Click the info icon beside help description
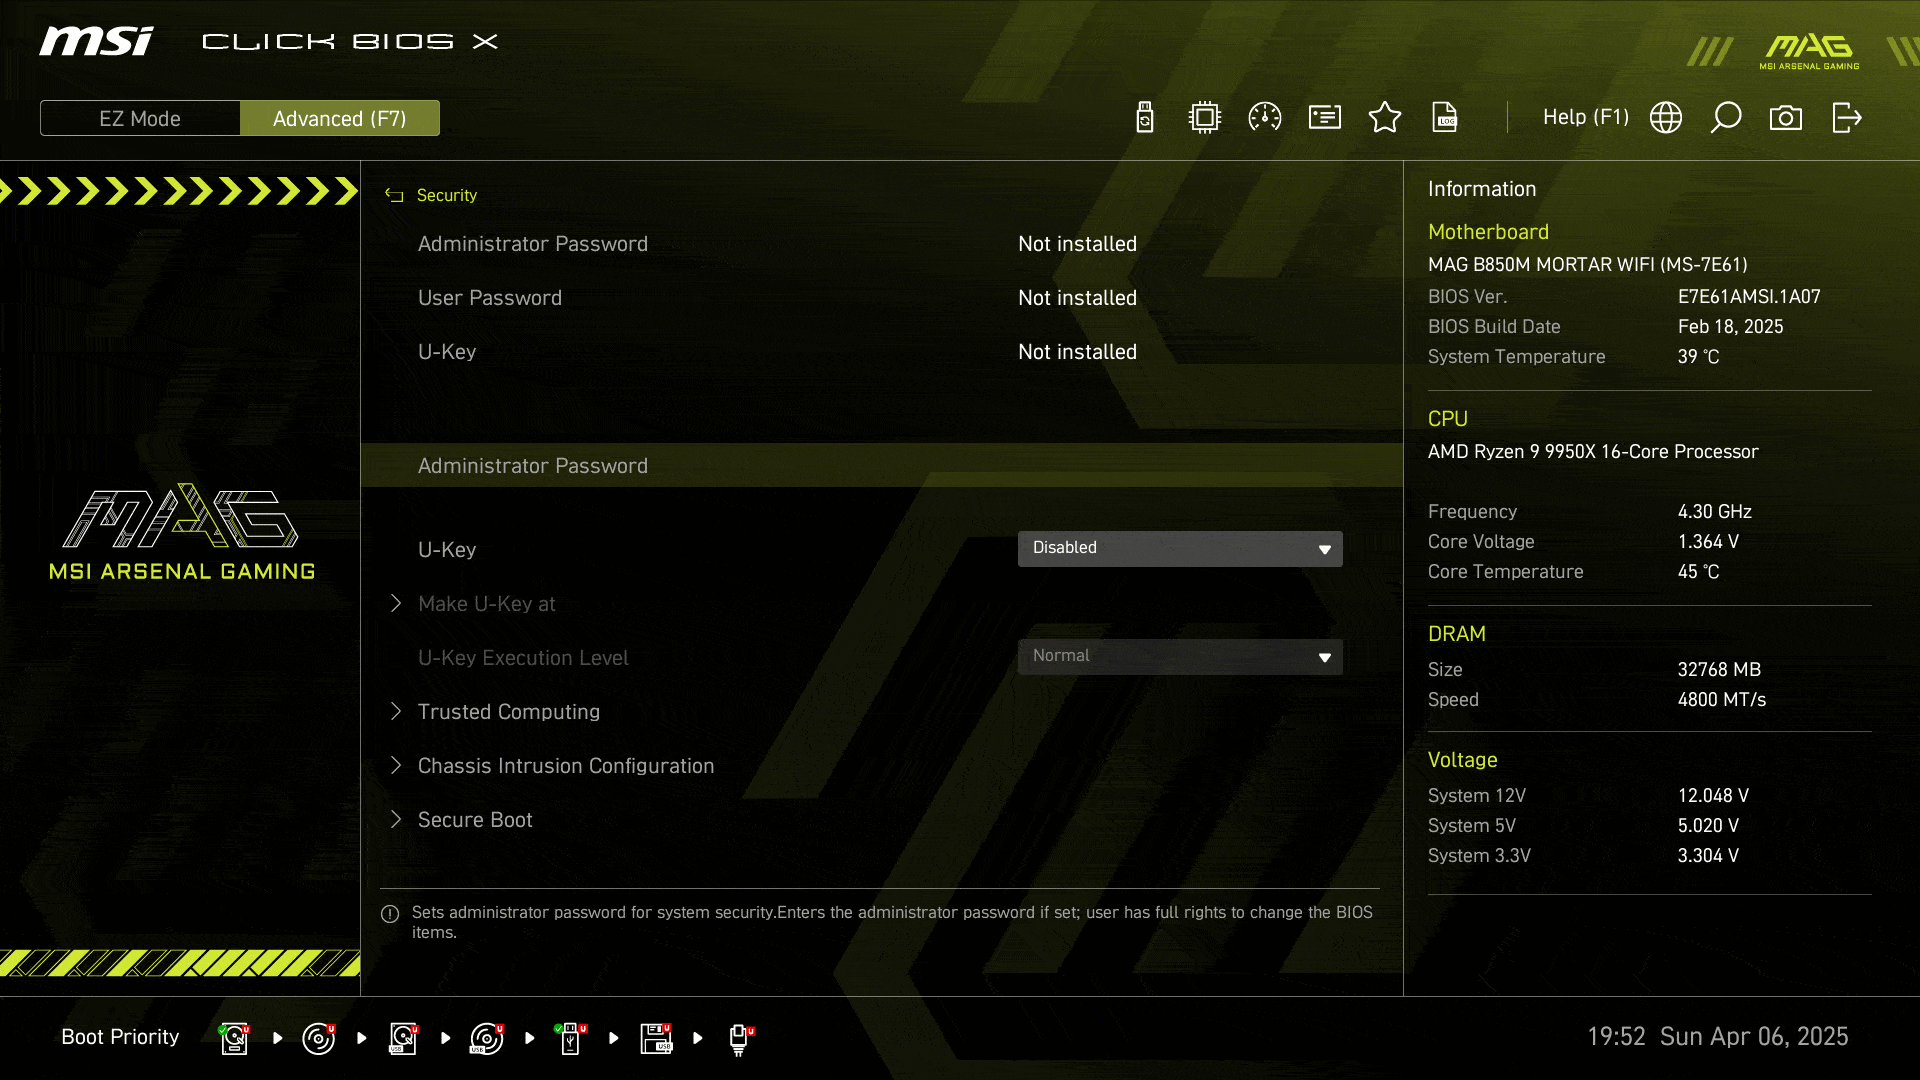 click(x=390, y=914)
